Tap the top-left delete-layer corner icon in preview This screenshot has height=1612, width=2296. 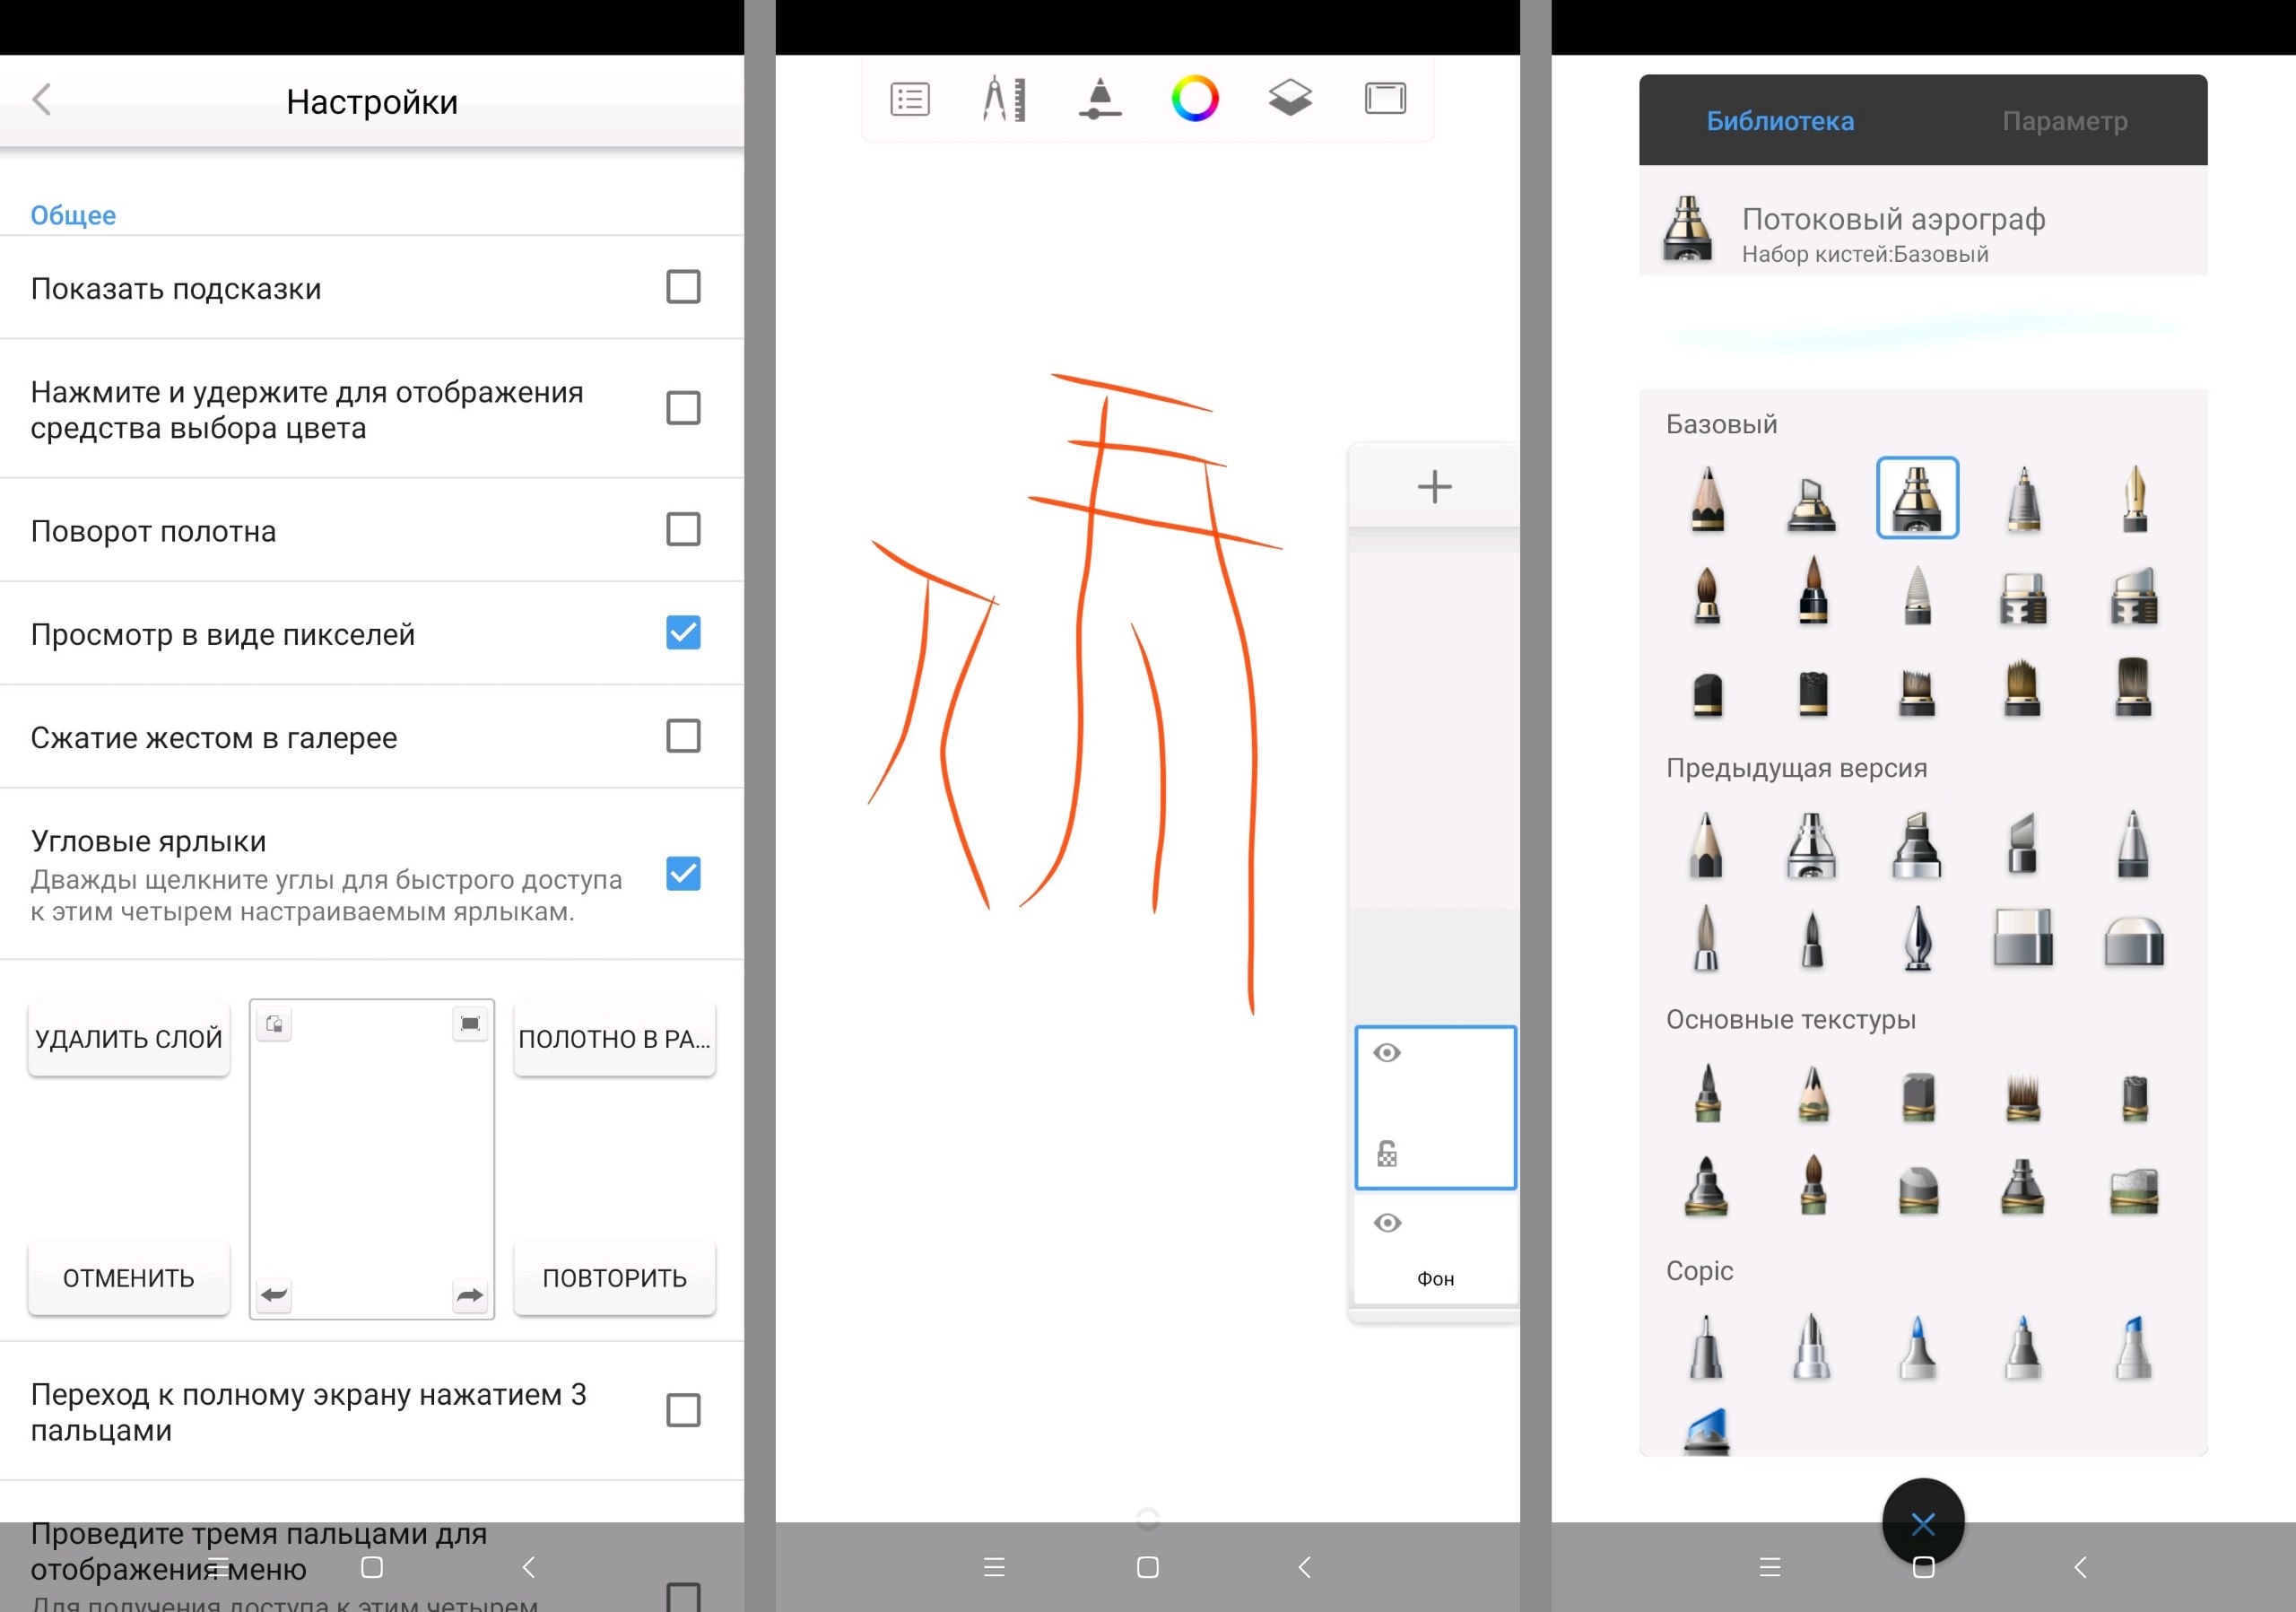point(273,1025)
